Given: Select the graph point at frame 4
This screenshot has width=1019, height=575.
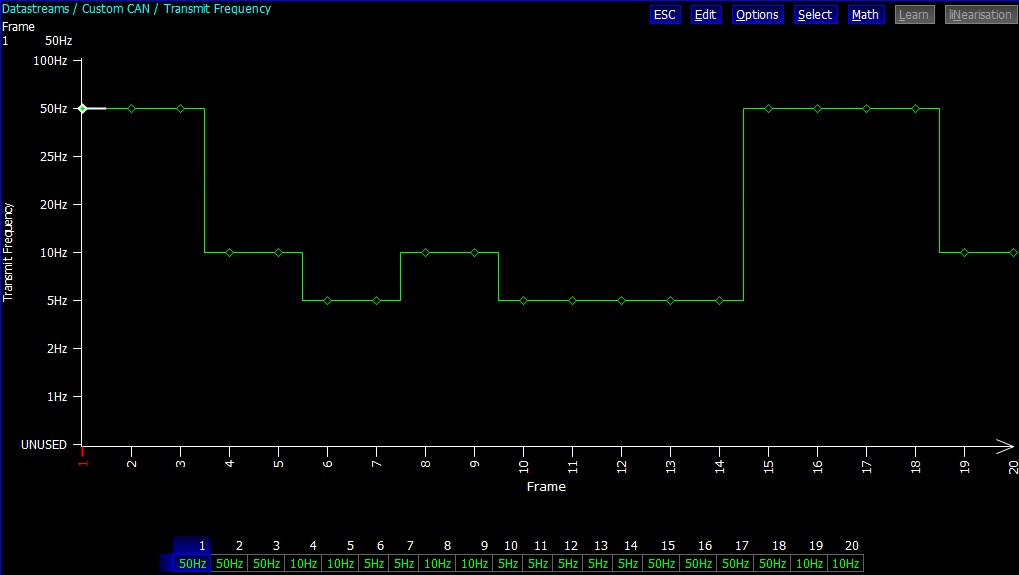Looking at the screenshot, I should (230, 252).
